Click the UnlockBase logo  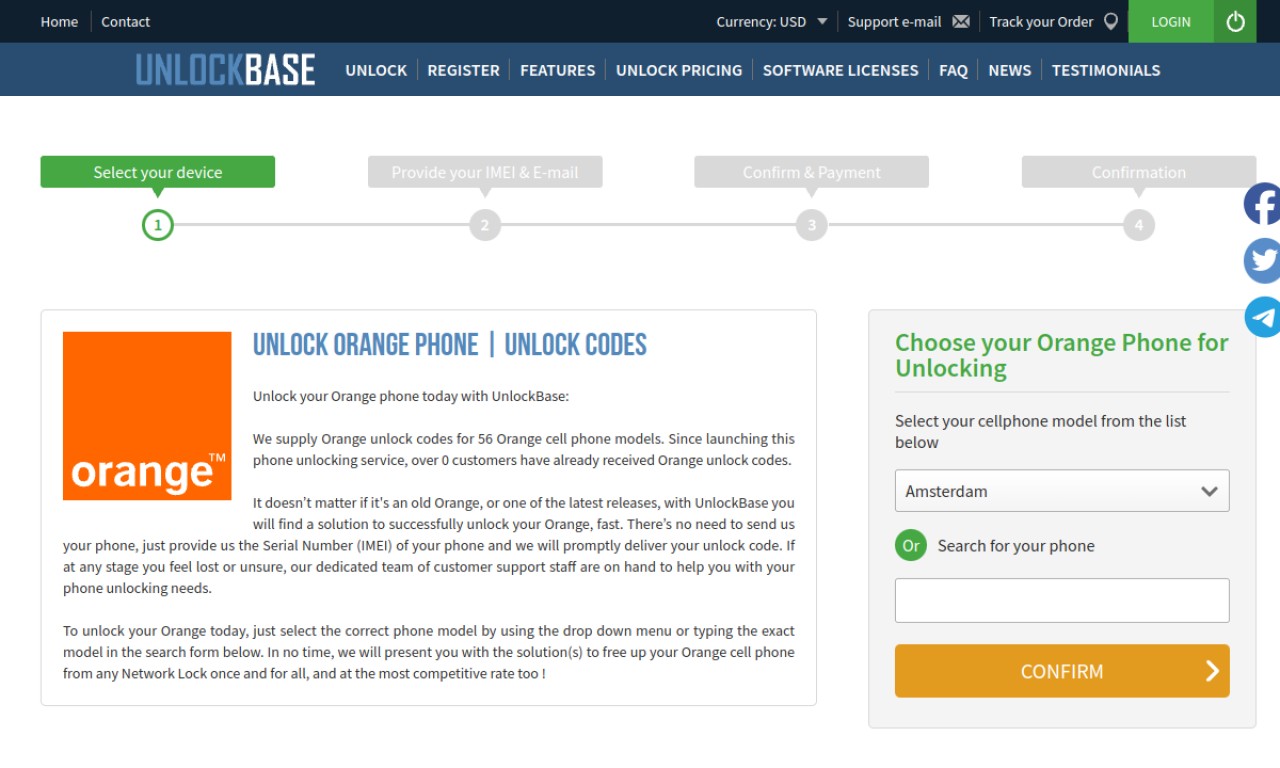point(225,70)
